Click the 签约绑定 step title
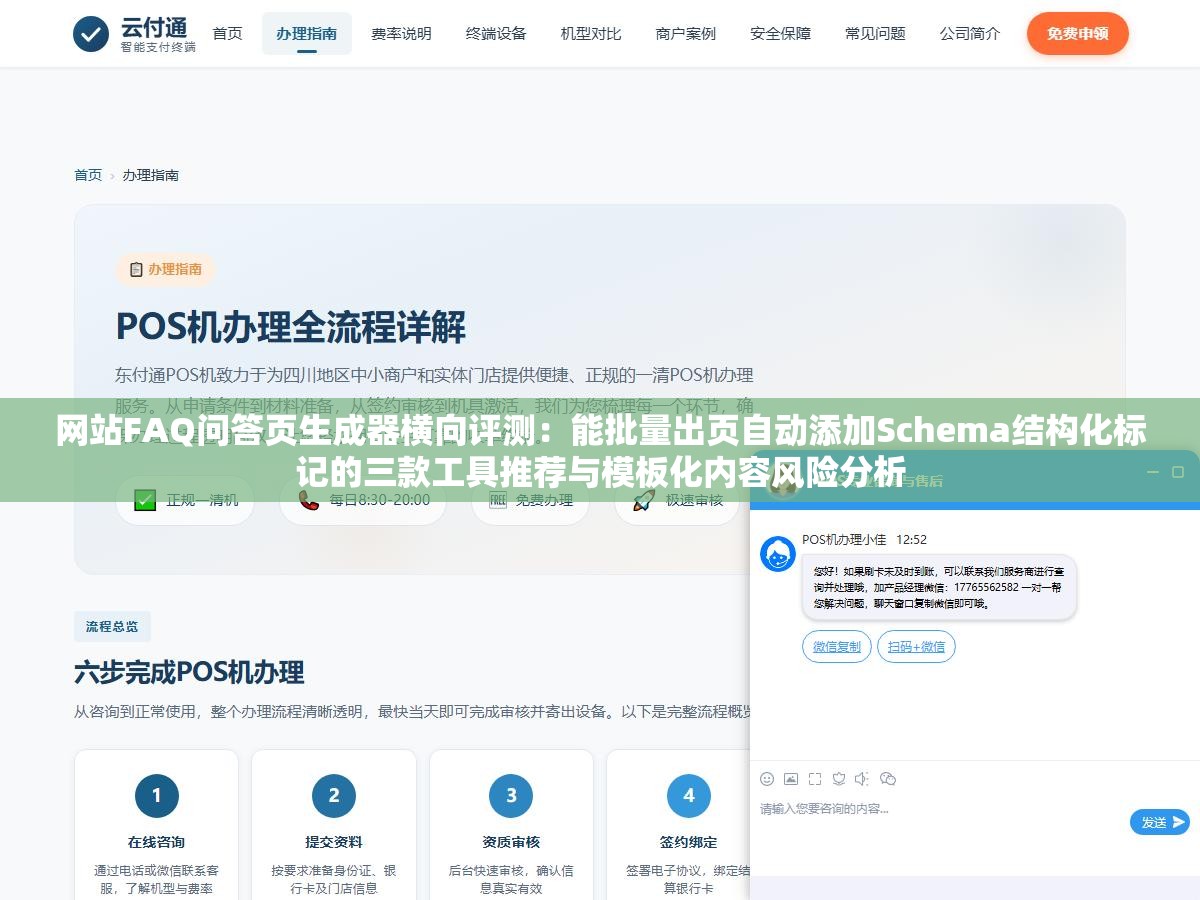The width and height of the screenshot is (1200, 900). (x=689, y=842)
